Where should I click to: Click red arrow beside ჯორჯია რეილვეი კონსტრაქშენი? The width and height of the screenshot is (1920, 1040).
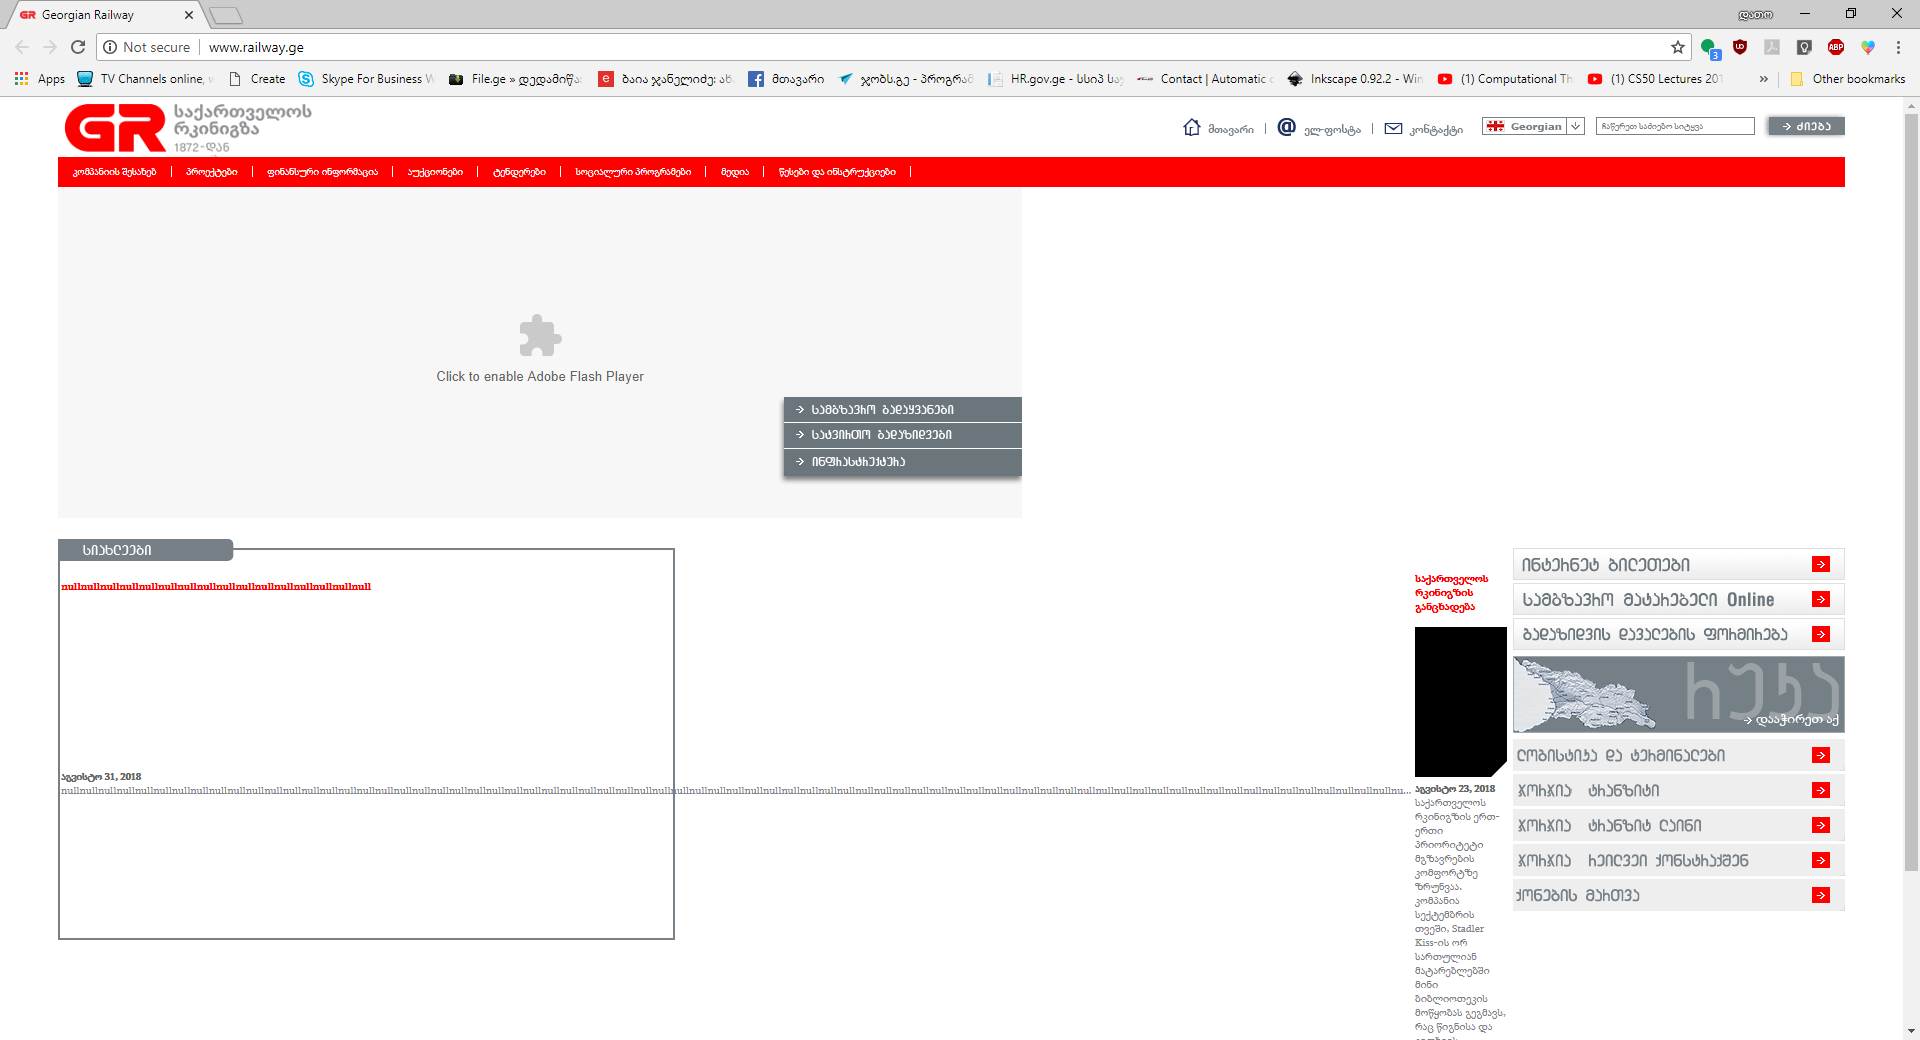coord(1821,861)
